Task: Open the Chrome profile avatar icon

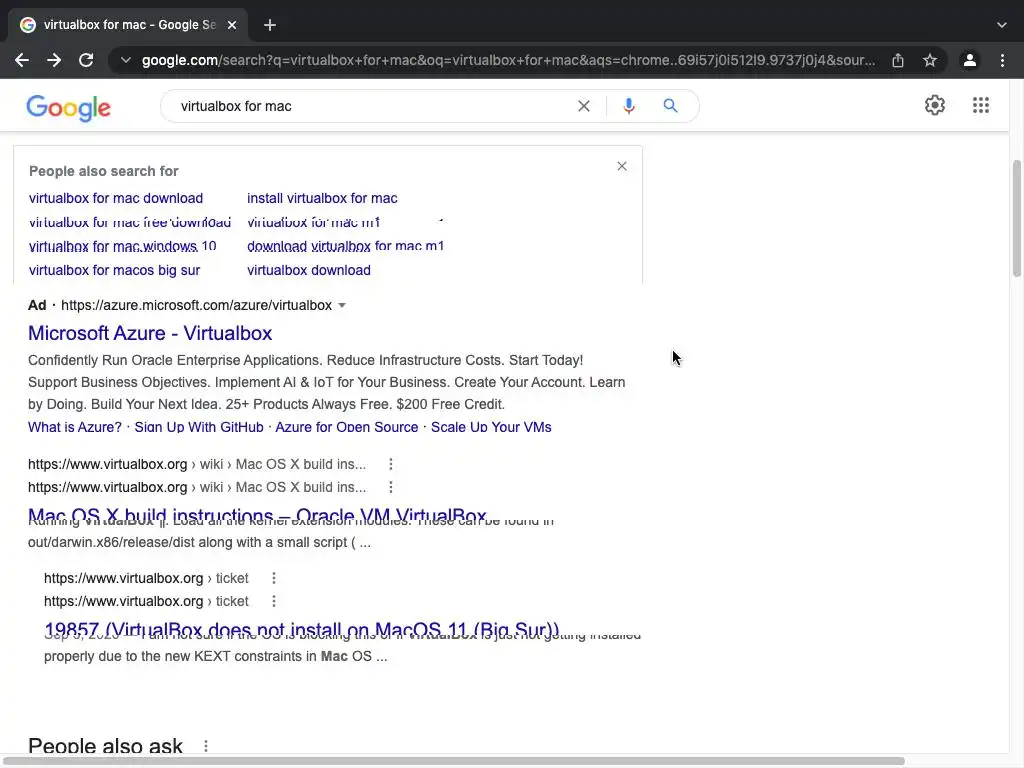Action: tap(970, 60)
